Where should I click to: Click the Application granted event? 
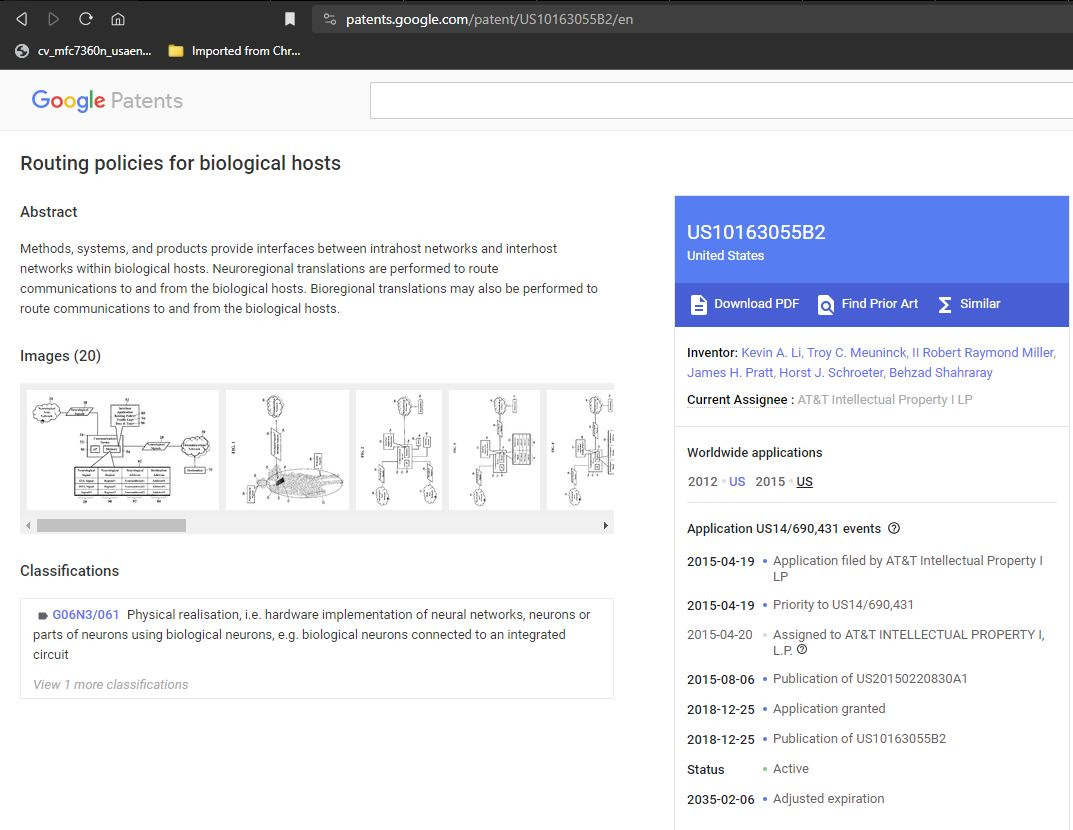(829, 709)
